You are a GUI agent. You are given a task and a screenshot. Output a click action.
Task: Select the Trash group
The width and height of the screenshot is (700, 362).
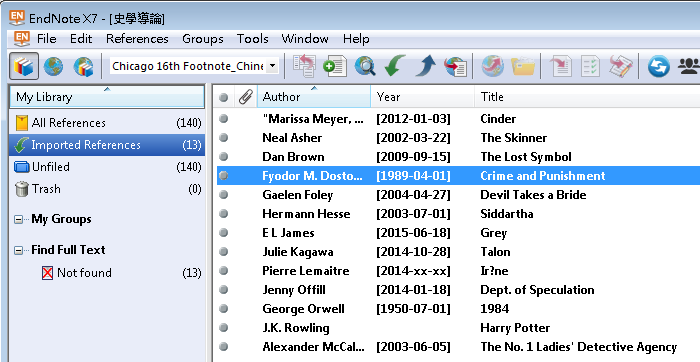(107, 189)
